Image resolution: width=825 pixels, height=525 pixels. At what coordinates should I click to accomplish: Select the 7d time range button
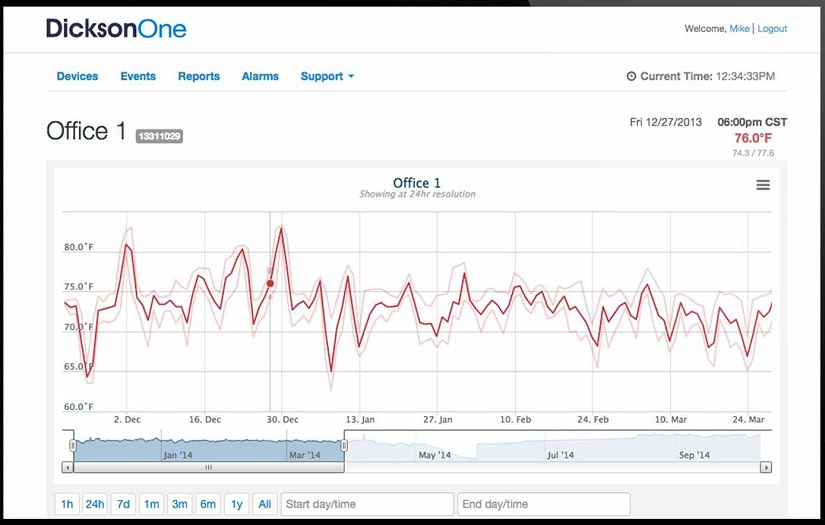[x=123, y=504]
